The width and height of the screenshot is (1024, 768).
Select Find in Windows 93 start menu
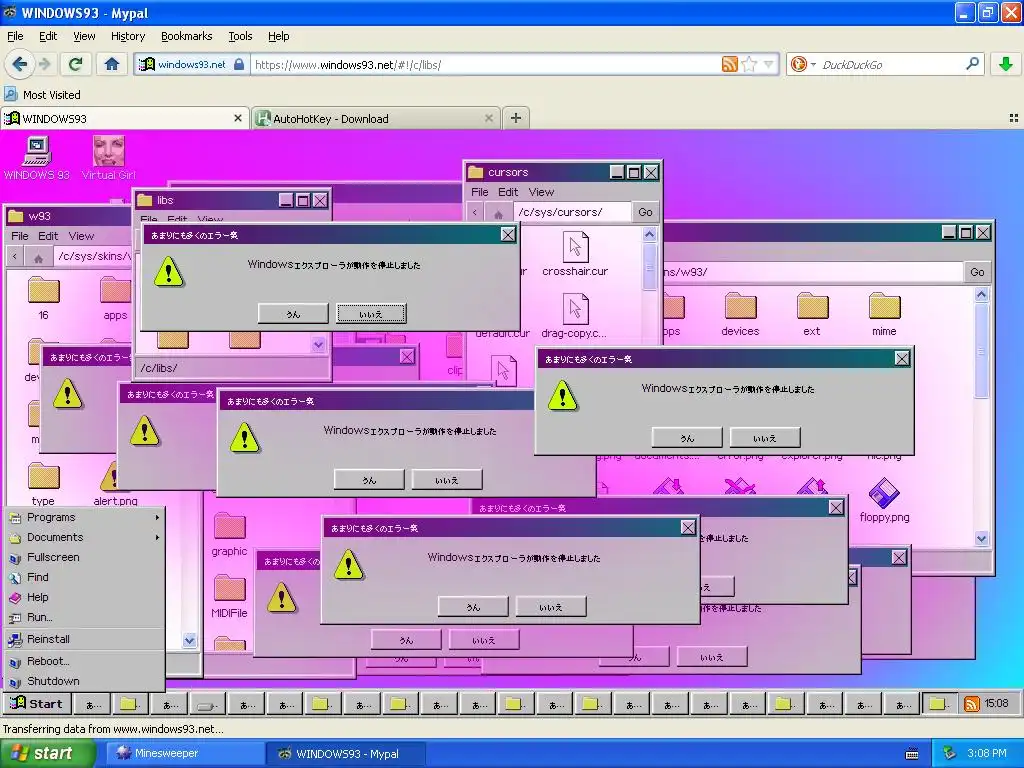pyautogui.click(x=84, y=577)
